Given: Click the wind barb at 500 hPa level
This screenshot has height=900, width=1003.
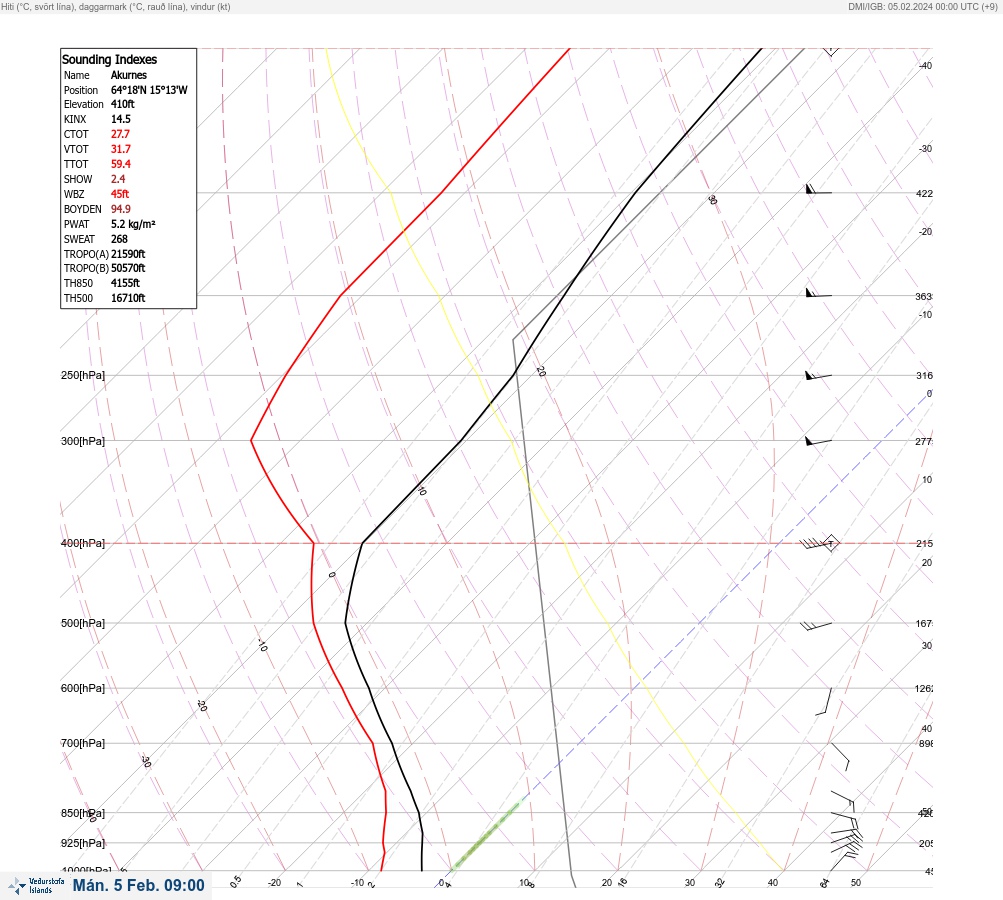Looking at the screenshot, I should pyautogui.click(x=816, y=625).
